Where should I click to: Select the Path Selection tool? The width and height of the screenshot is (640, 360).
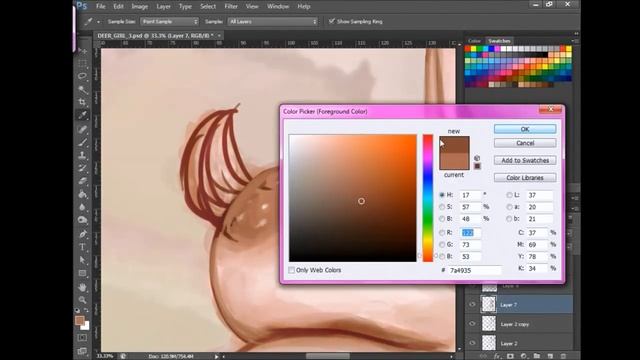[x=83, y=260]
